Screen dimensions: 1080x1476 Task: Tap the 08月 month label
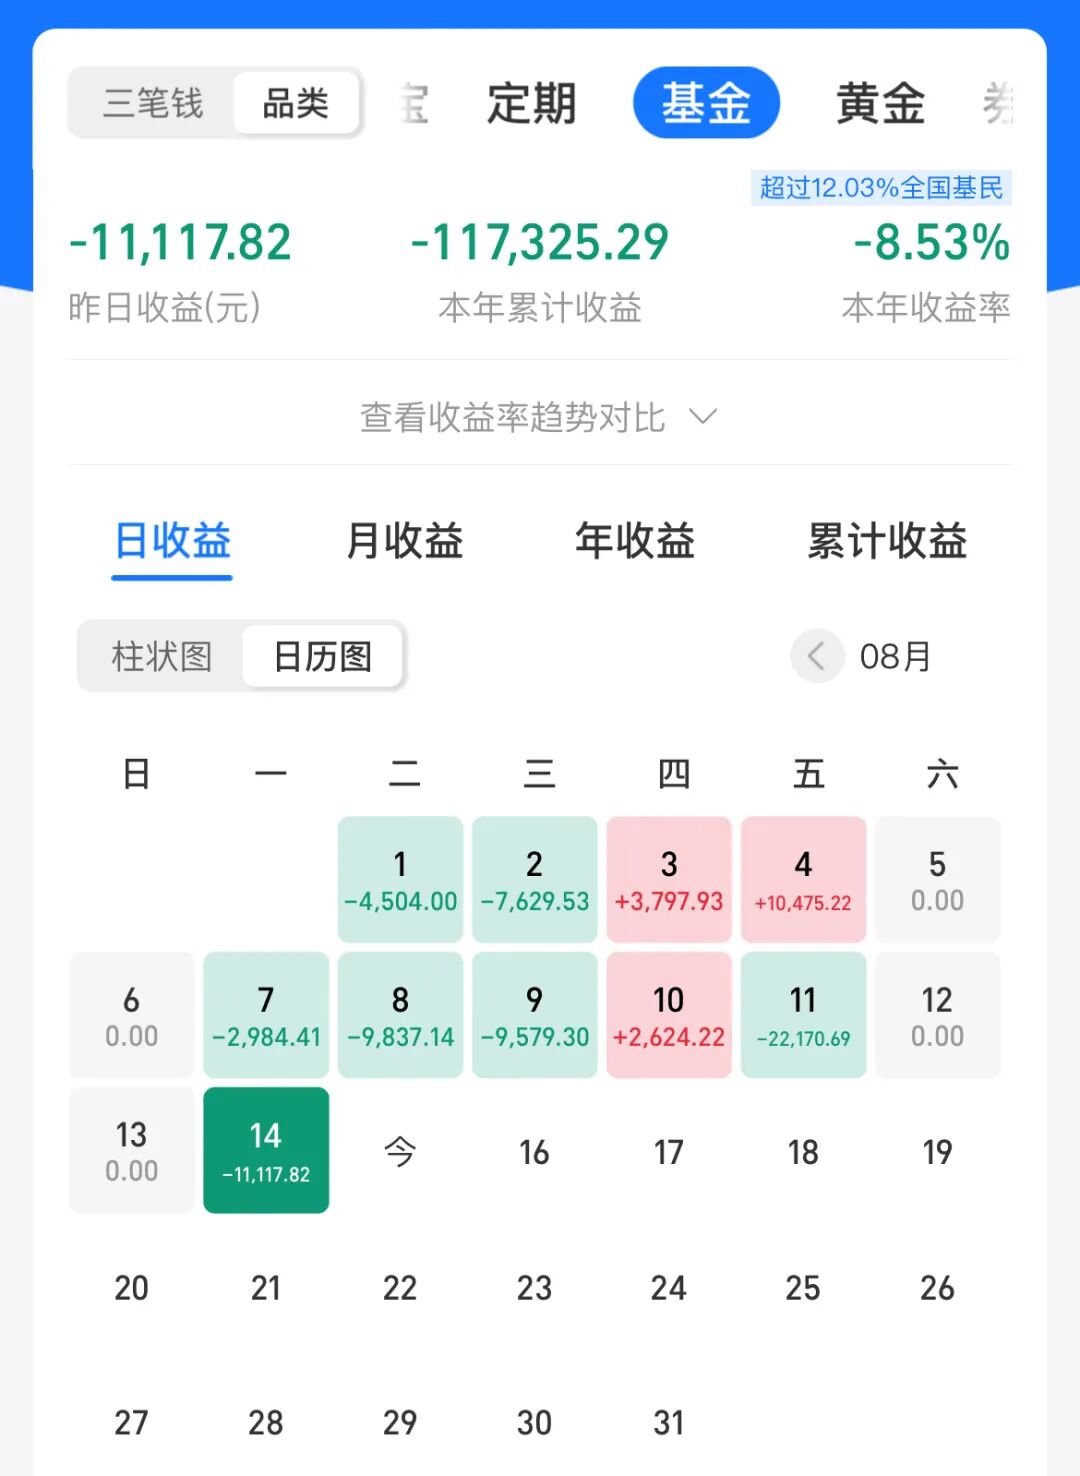[896, 657]
